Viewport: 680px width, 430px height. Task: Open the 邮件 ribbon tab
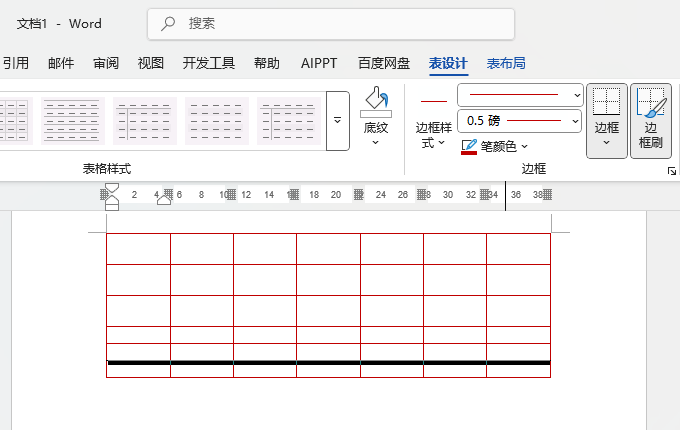(x=61, y=63)
